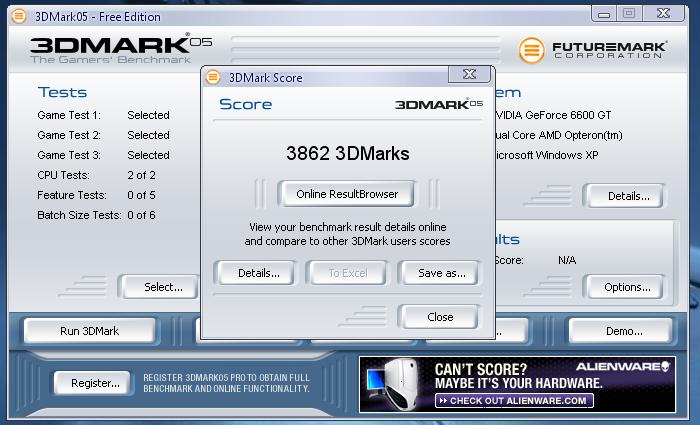Viewport: 700px width, 425px height.
Task: Click the Microsoft Windows XP text
Action: tap(547, 155)
